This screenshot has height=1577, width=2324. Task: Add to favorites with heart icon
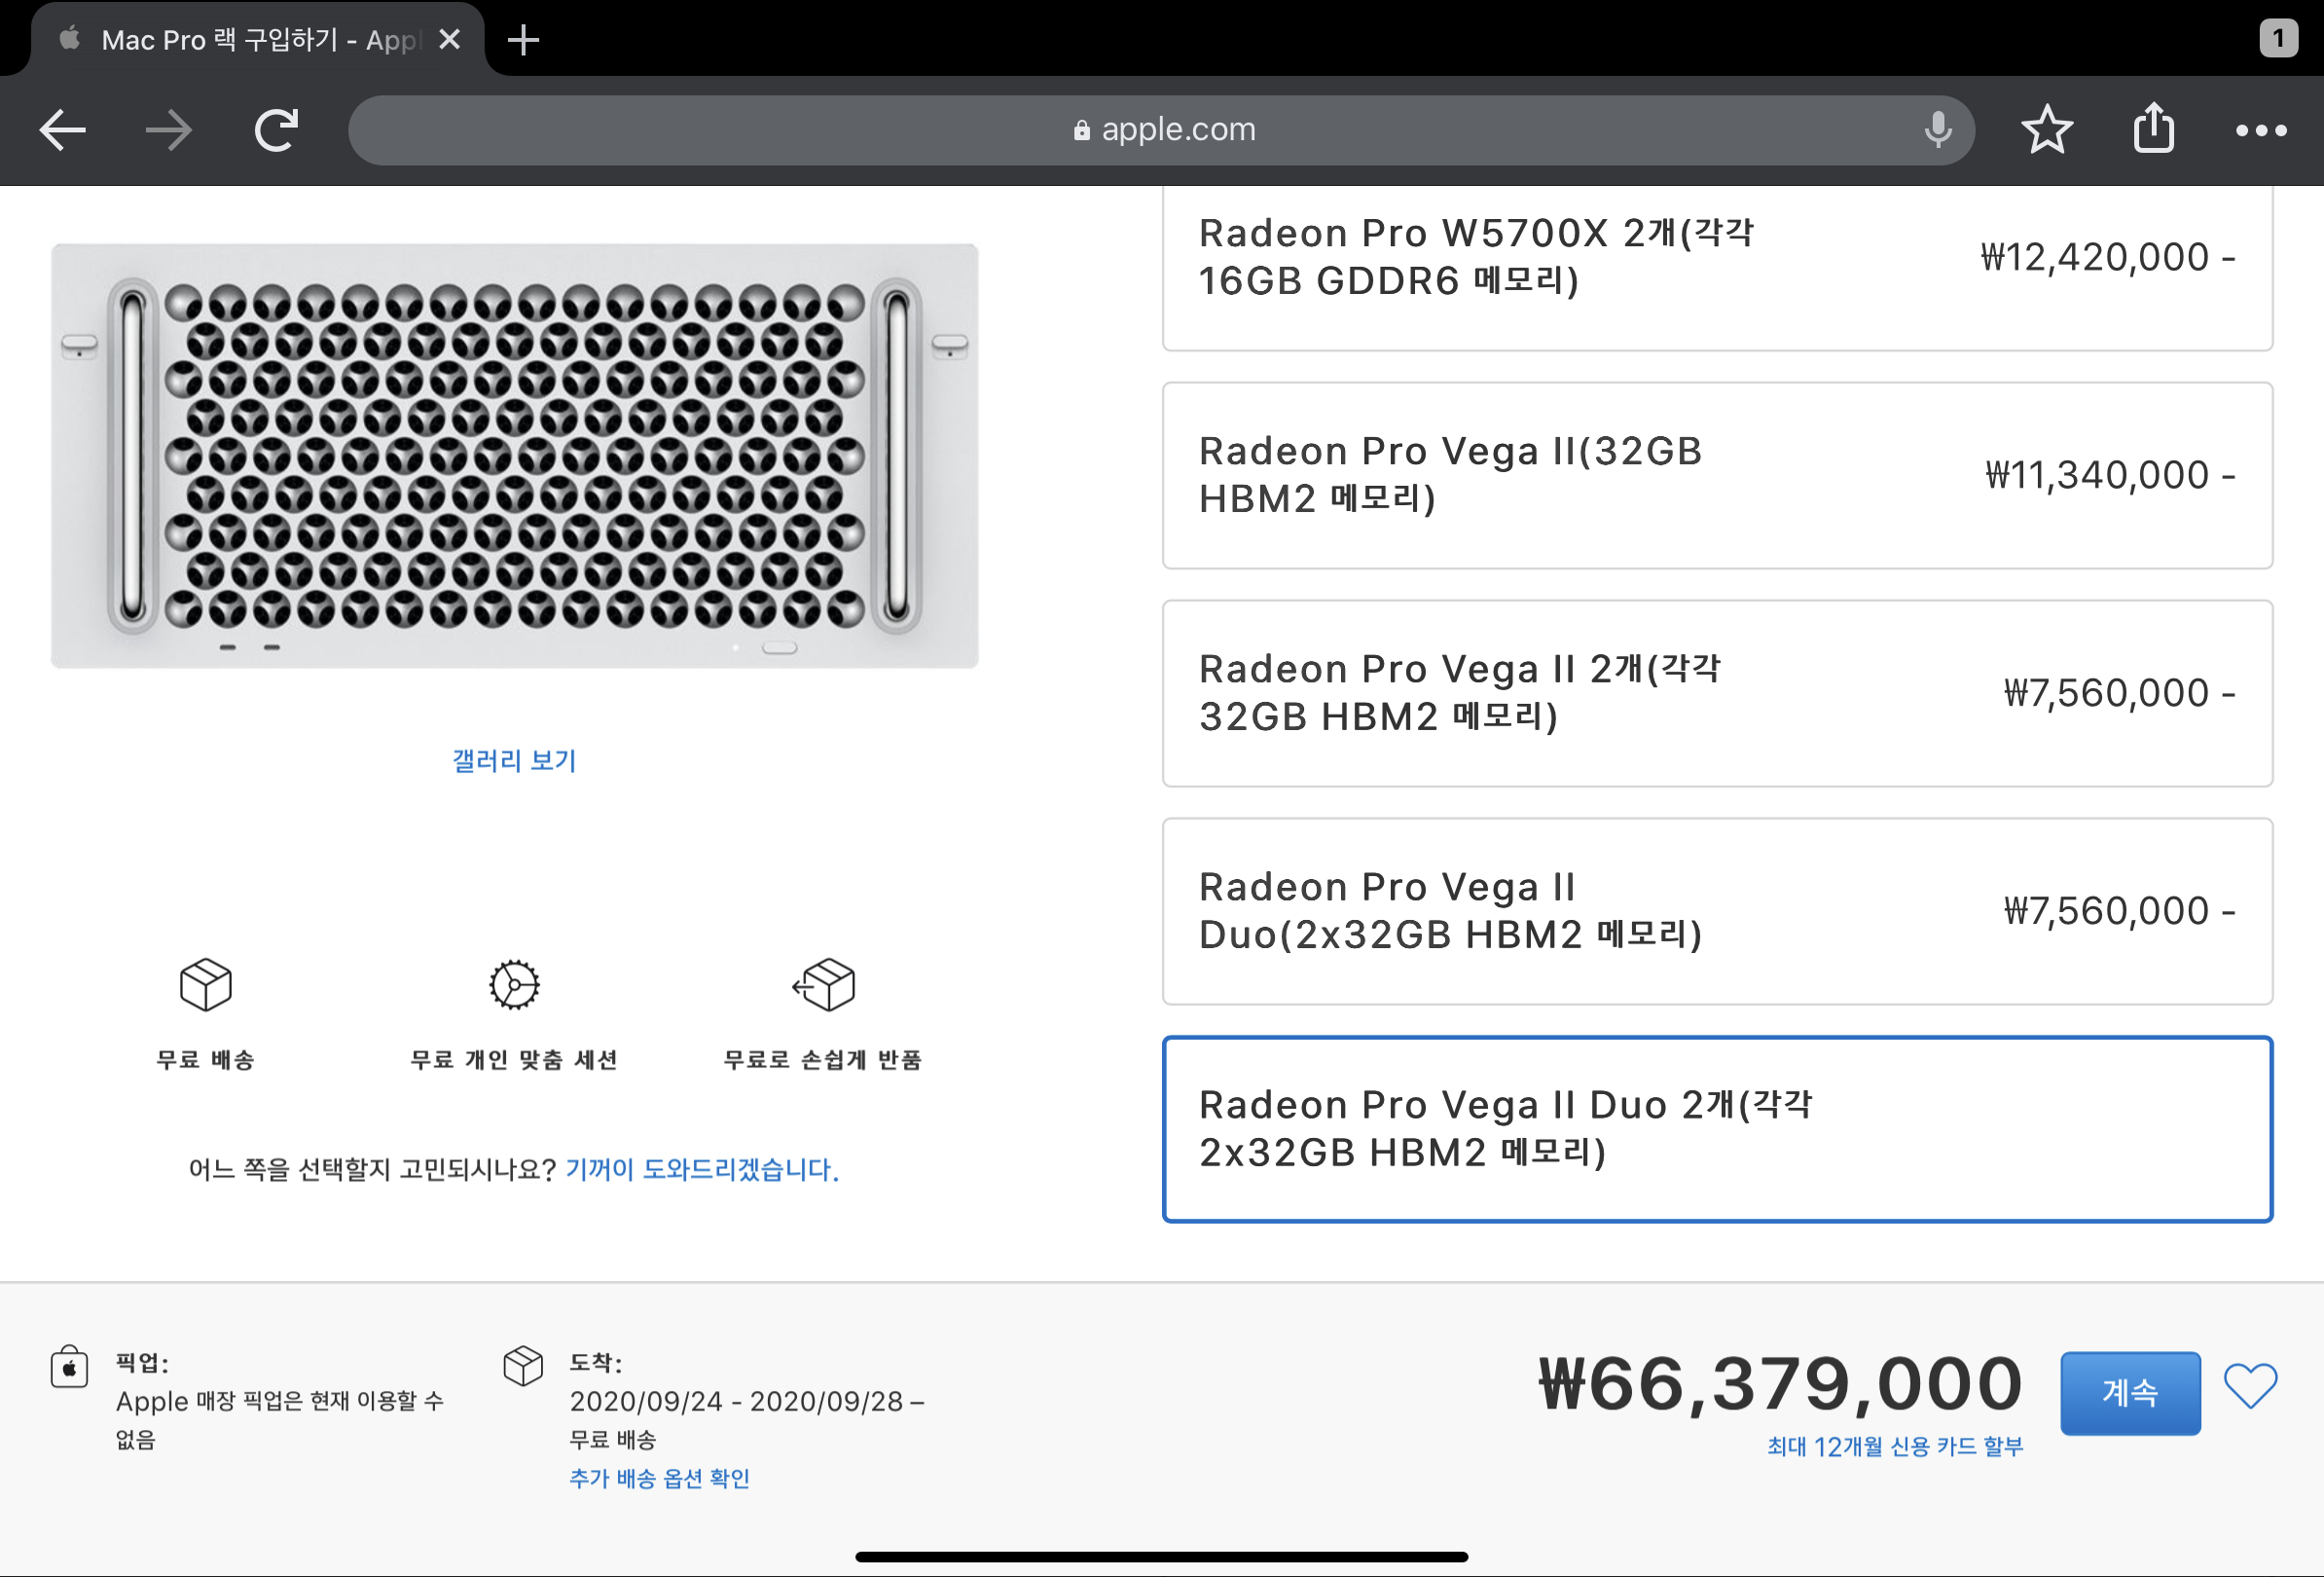click(2249, 1387)
